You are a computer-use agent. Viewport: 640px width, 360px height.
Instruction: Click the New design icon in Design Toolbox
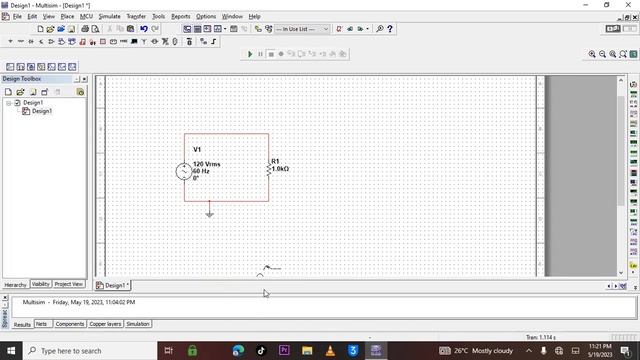(x=8, y=92)
